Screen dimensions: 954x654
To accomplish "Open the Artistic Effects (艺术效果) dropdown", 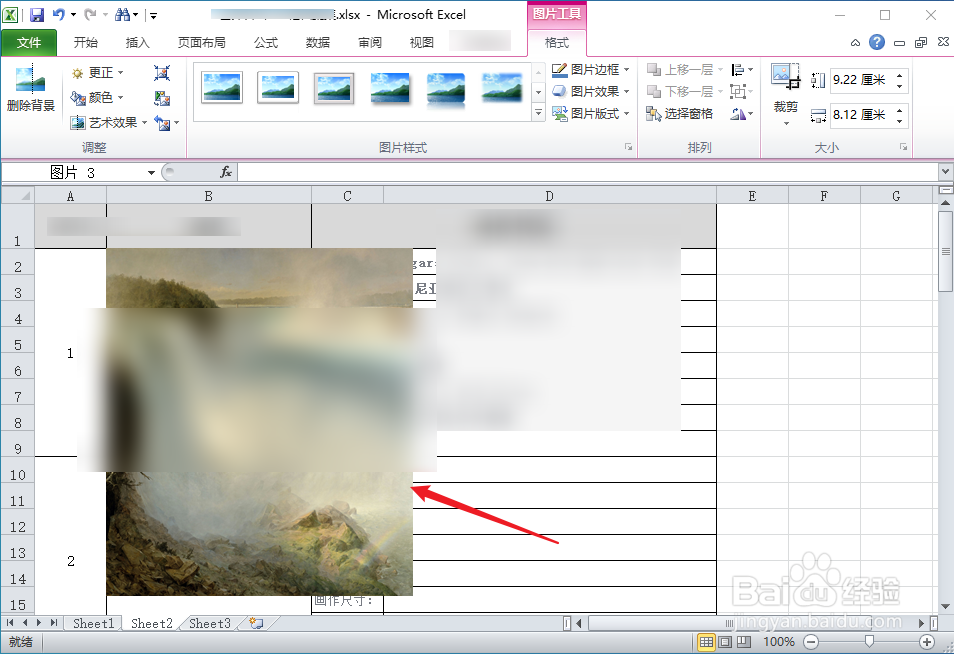I will (x=110, y=122).
